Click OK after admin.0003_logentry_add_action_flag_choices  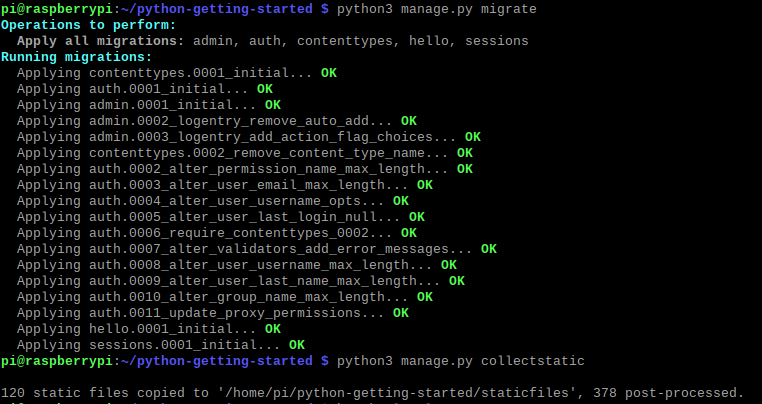[x=473, y=137]
